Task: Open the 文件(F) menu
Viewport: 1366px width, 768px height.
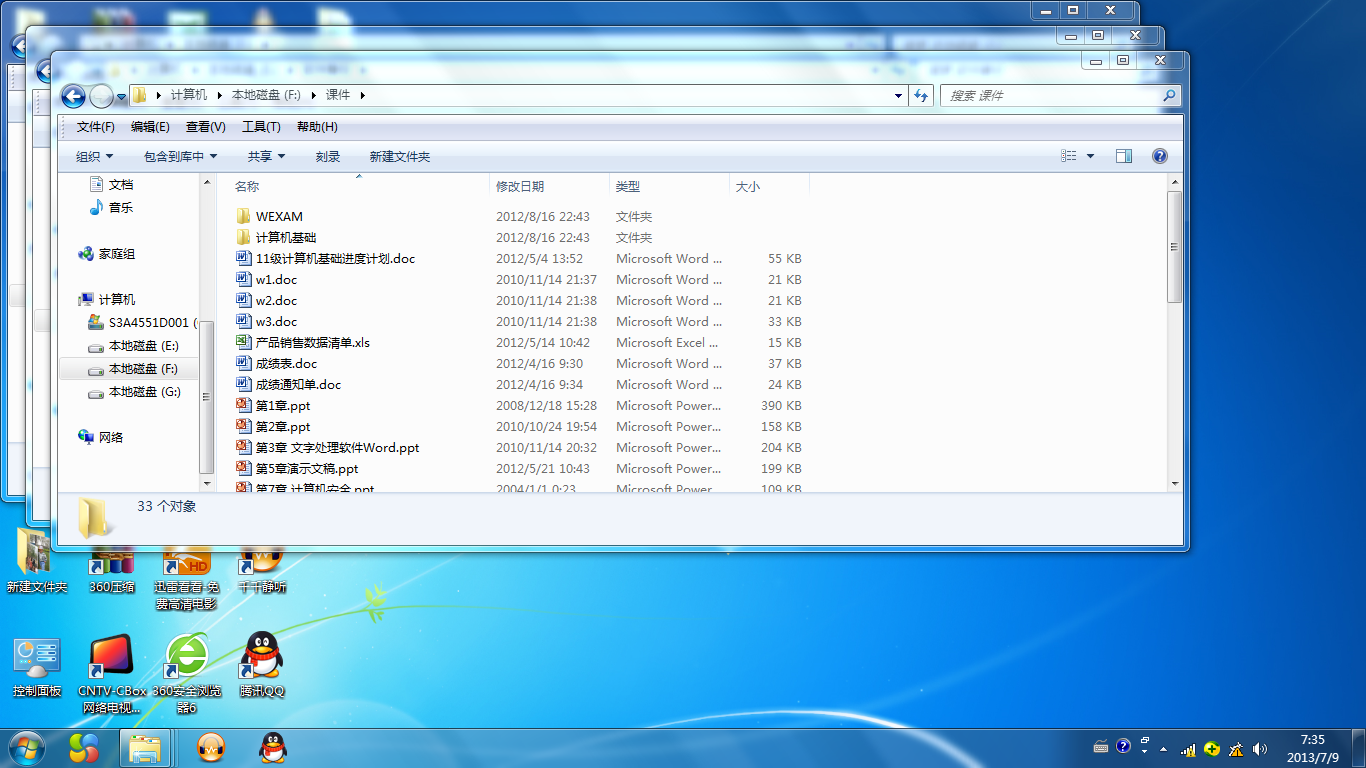Action: click(x=96, y=127)
